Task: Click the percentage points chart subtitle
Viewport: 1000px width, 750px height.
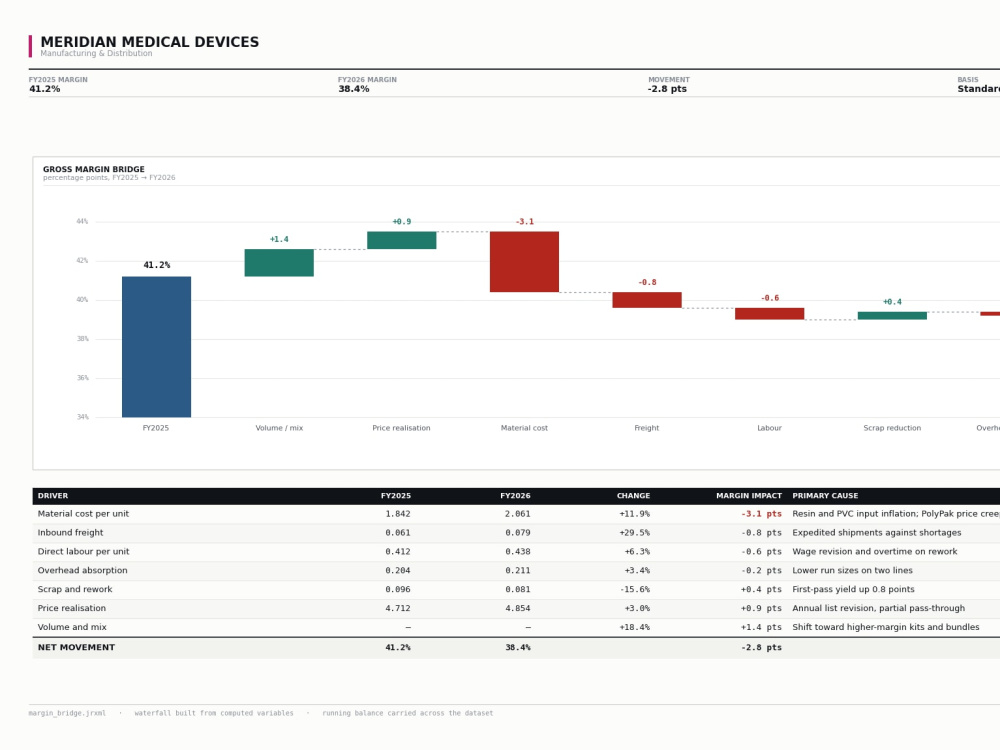Action: [x=109, y=178]
